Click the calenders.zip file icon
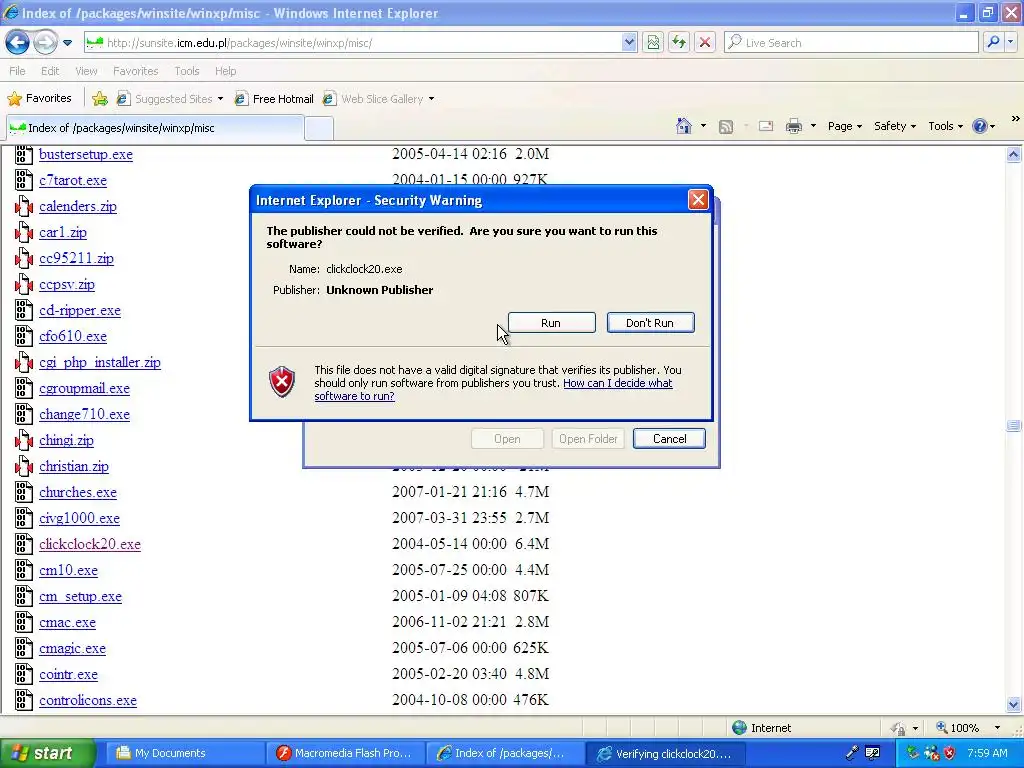1024x768 pixels. [x=24, y=206]
